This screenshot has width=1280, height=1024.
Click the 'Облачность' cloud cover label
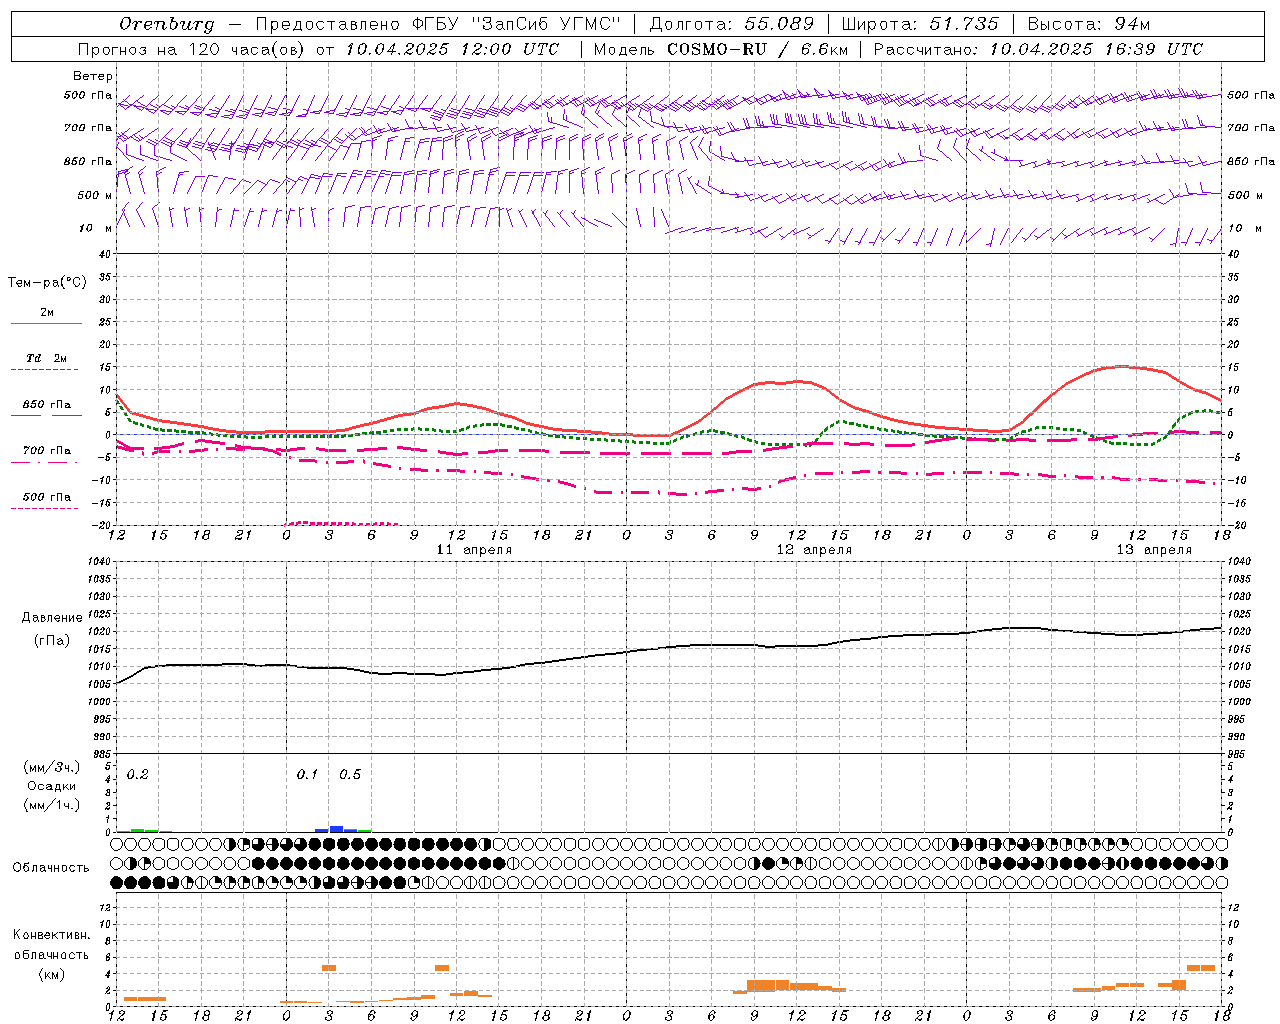51,868
